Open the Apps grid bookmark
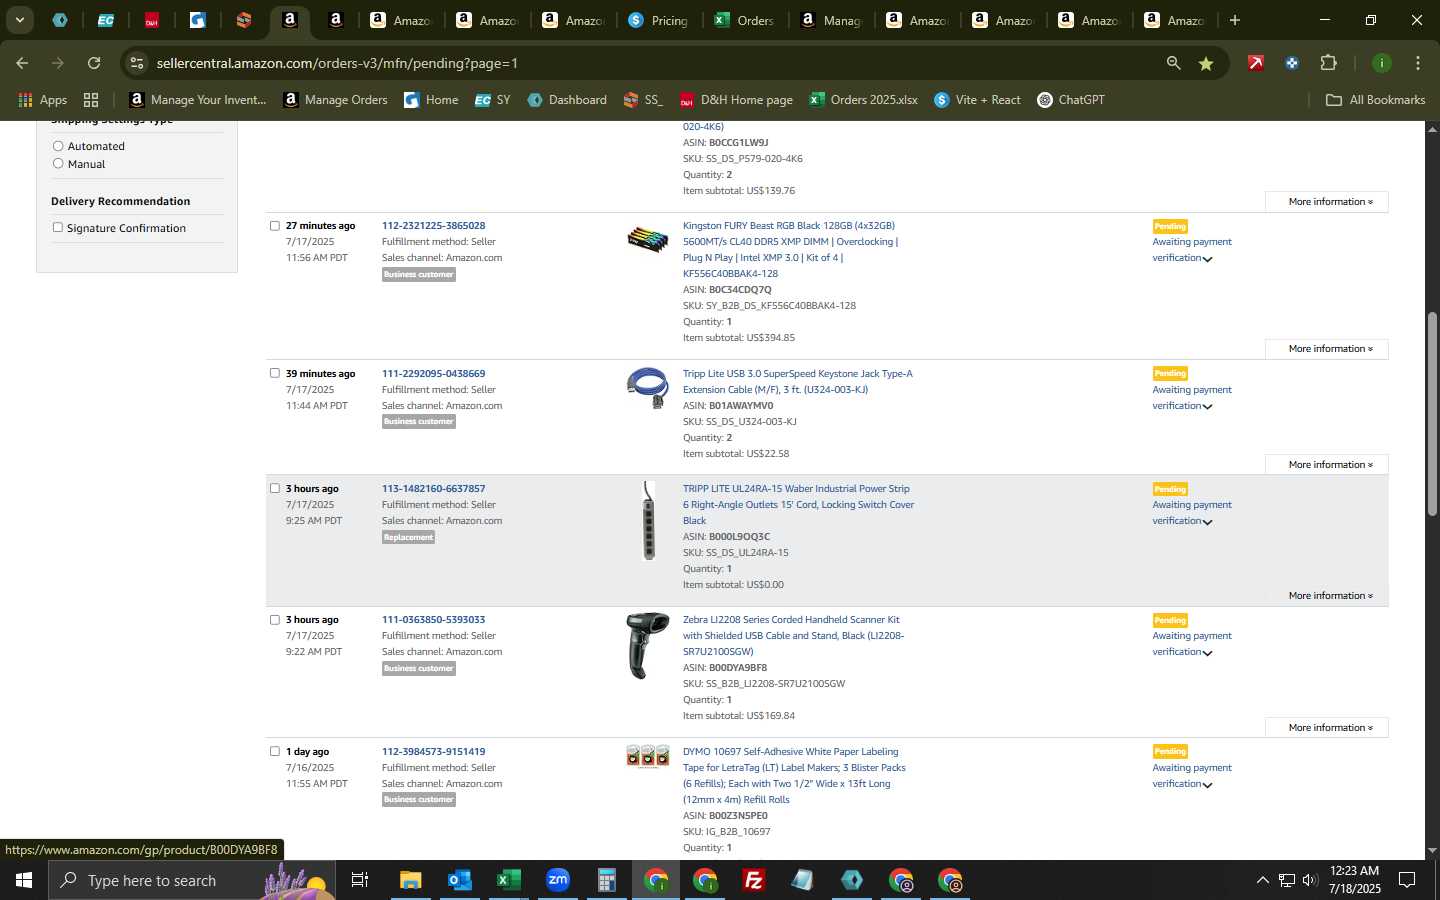The height and width of the screenshot is (900, 1440). coord(42,100)
